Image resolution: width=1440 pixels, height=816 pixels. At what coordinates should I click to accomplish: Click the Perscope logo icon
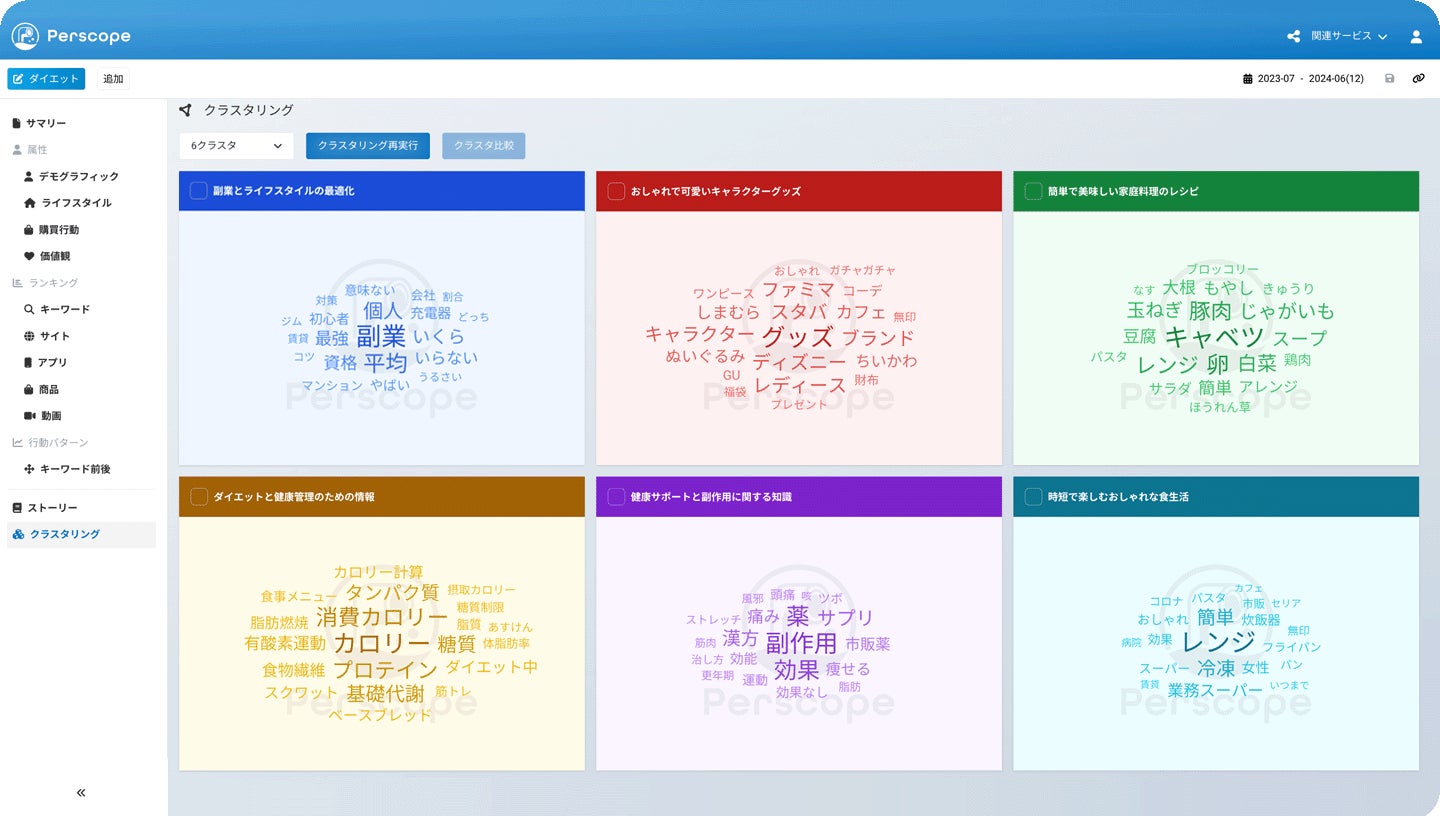coord(25,37)
